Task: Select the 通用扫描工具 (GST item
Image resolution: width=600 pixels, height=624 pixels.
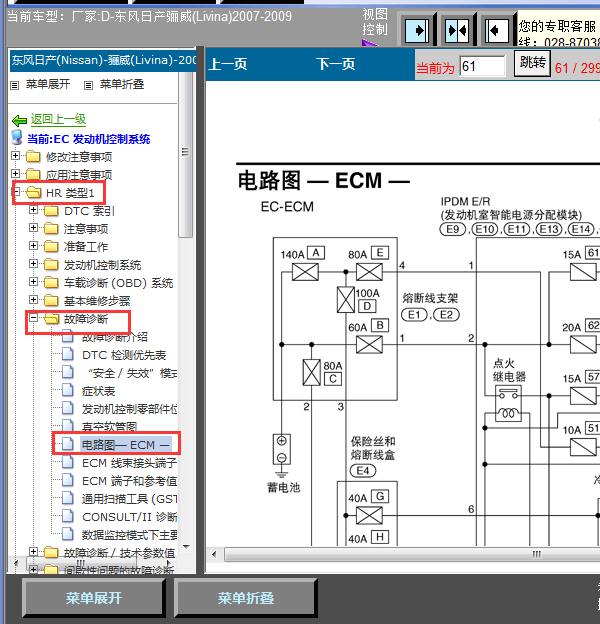Action: click(x=130, y=499)
